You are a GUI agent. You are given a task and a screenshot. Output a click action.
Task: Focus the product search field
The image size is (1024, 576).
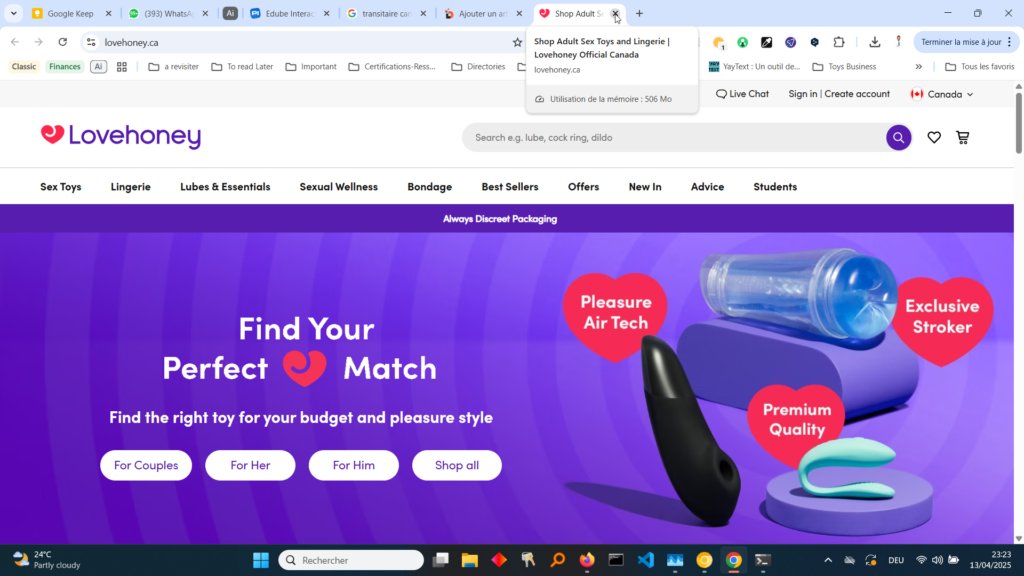673,137
